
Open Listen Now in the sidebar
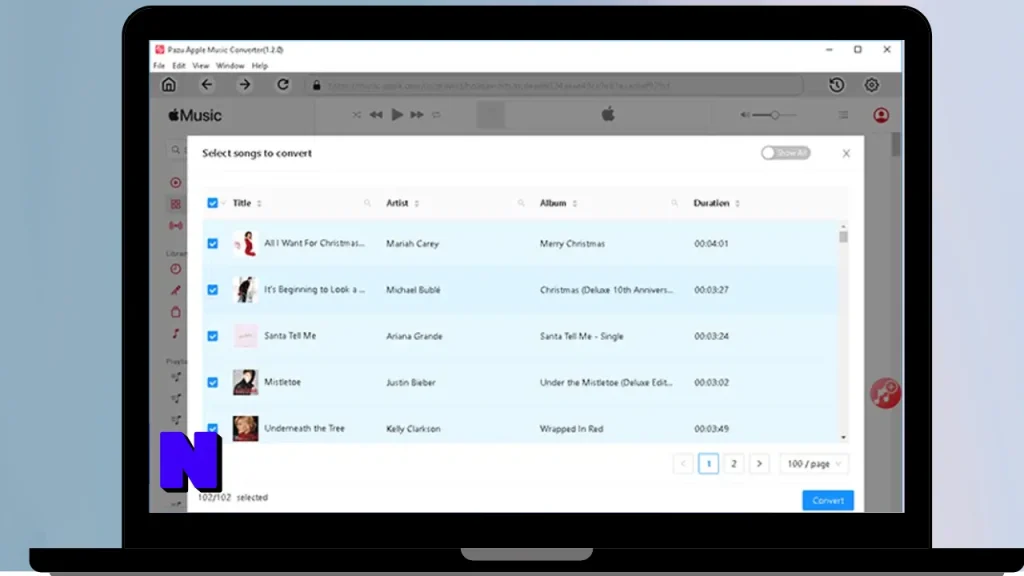tap(176, 183)
